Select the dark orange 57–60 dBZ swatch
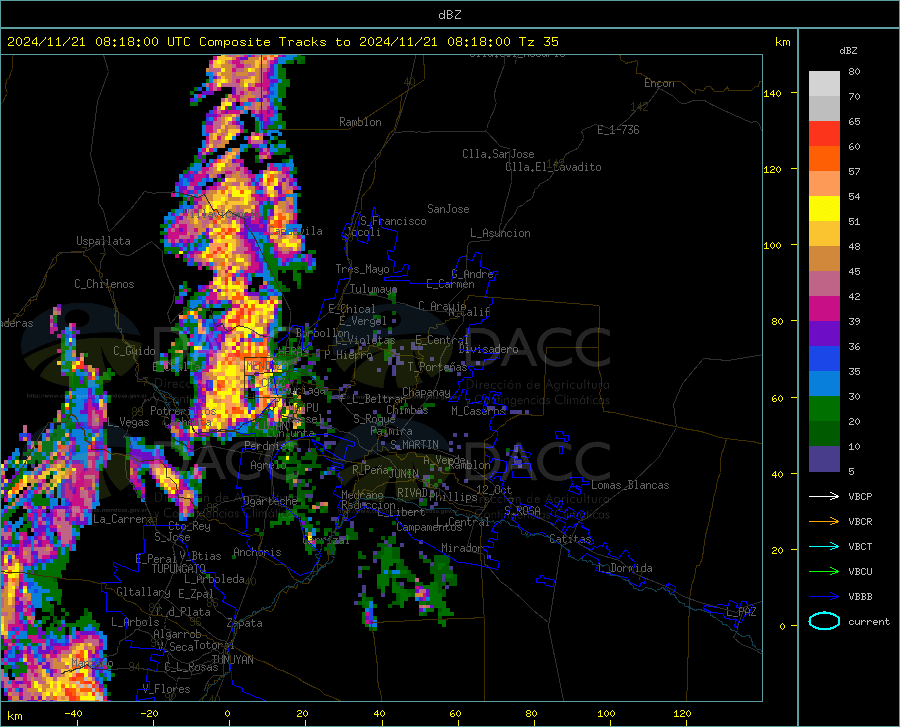Viewport: 900px width, 727px height. (824, 159)
